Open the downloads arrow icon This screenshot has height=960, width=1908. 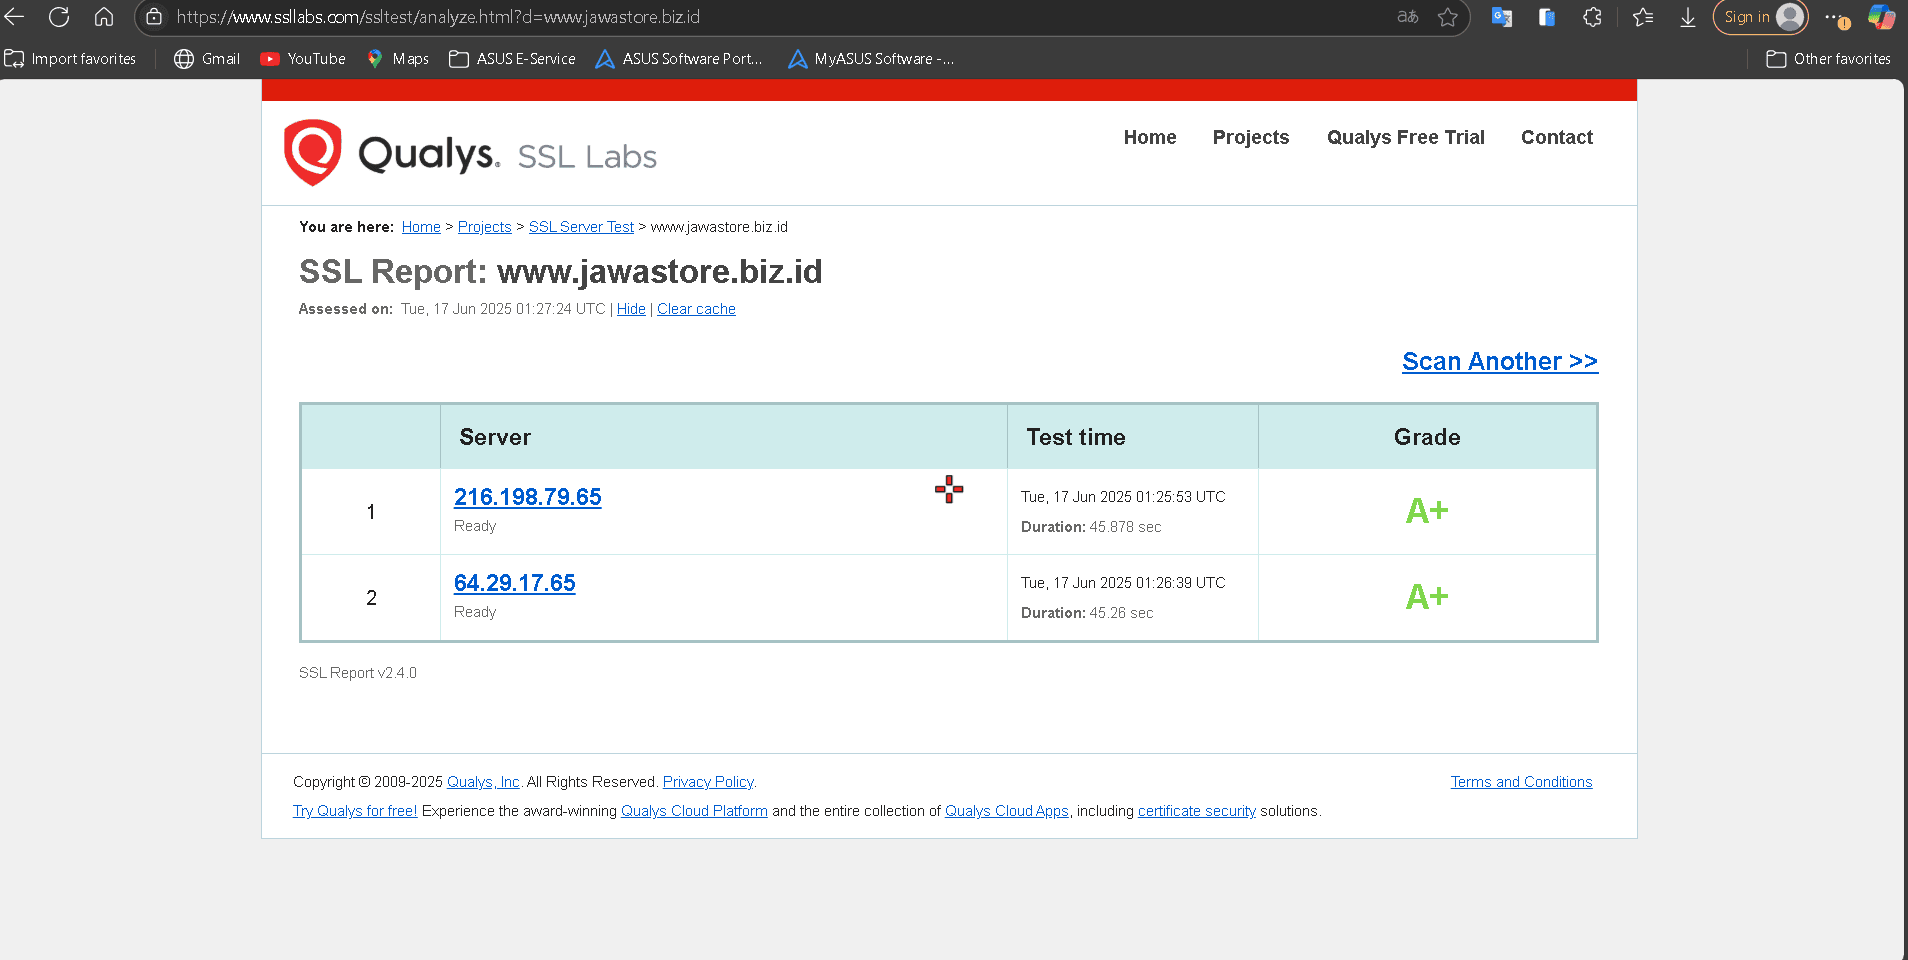point(1687,17)
